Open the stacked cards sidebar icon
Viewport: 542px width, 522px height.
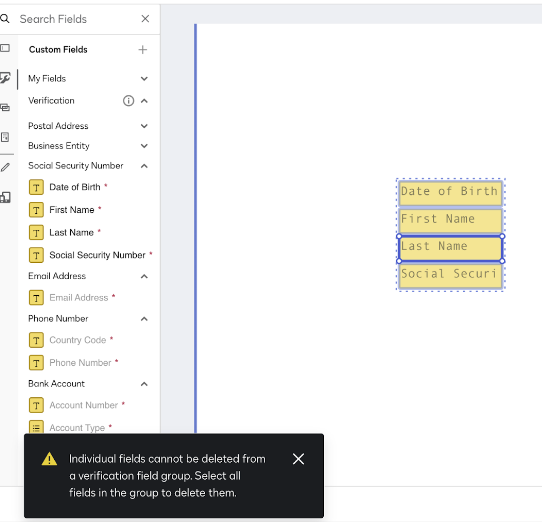tap(5, 108)
